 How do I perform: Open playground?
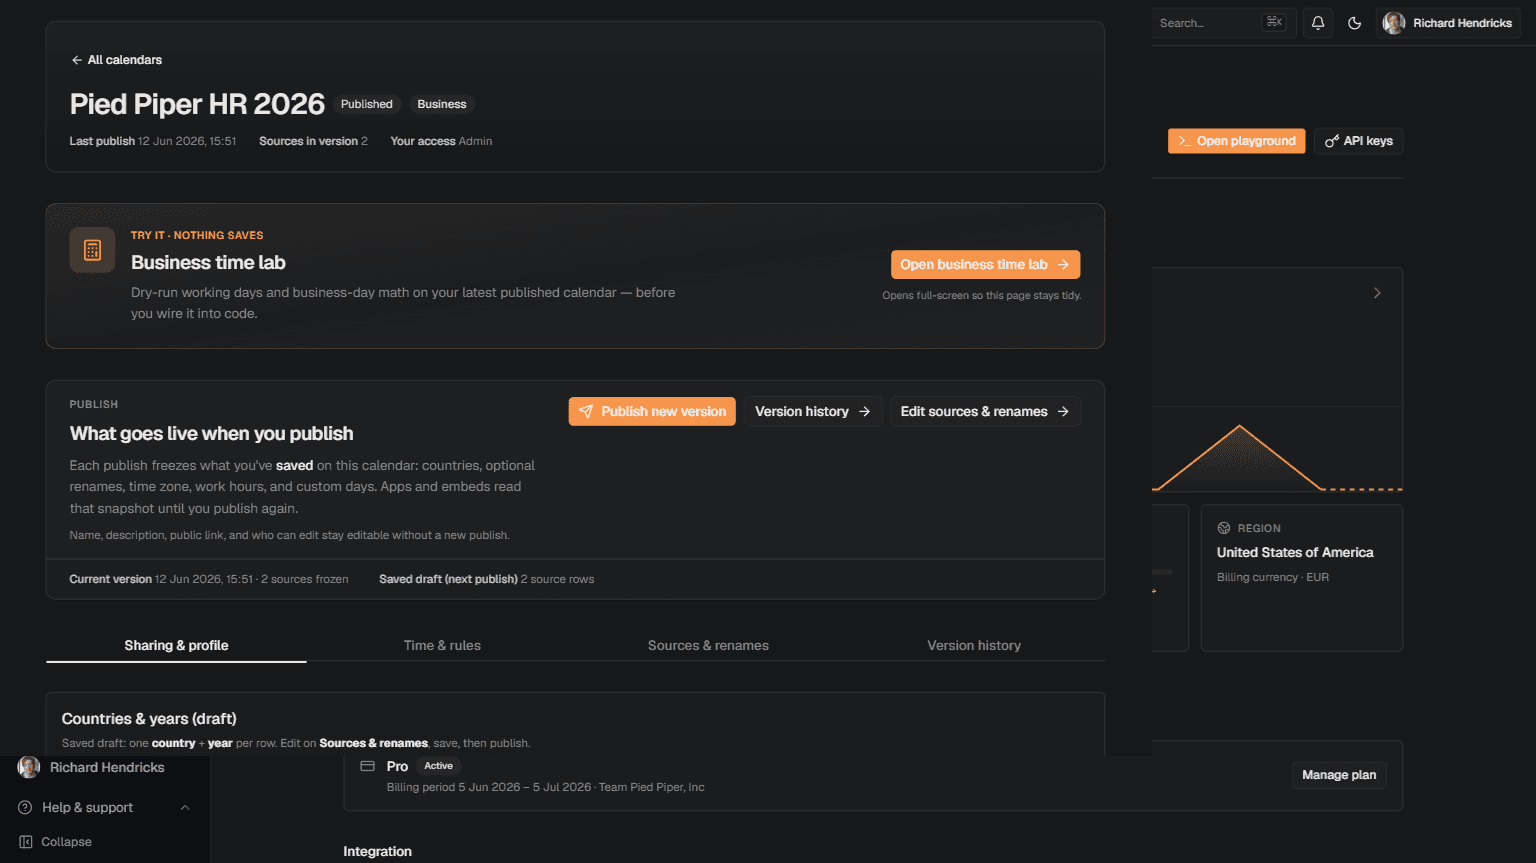click(1237, 141)
